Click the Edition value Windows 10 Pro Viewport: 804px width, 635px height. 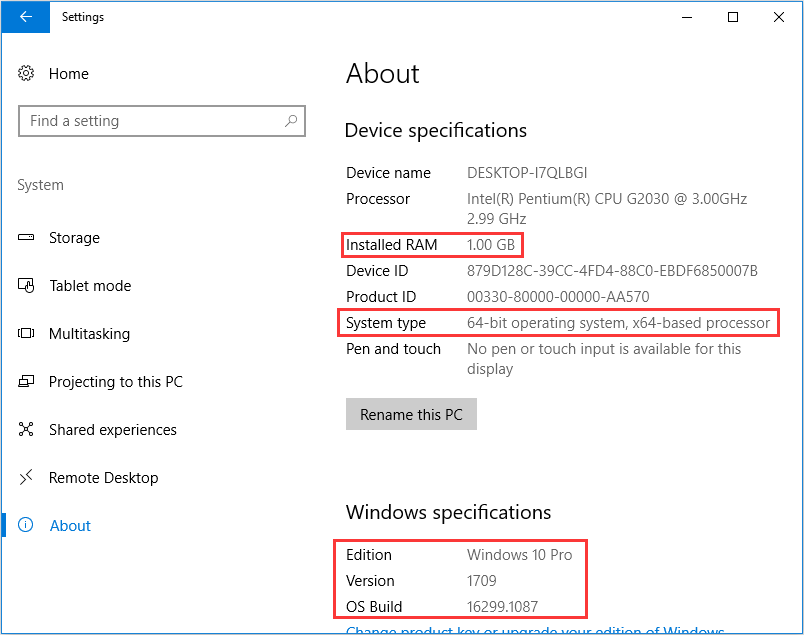[x=519, y=554]
